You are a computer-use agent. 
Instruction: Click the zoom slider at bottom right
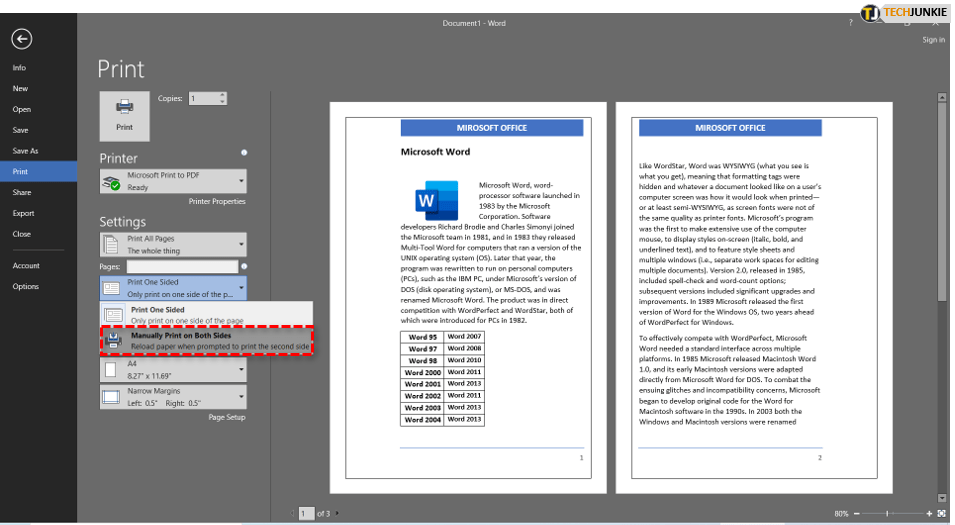pos(890,513)
